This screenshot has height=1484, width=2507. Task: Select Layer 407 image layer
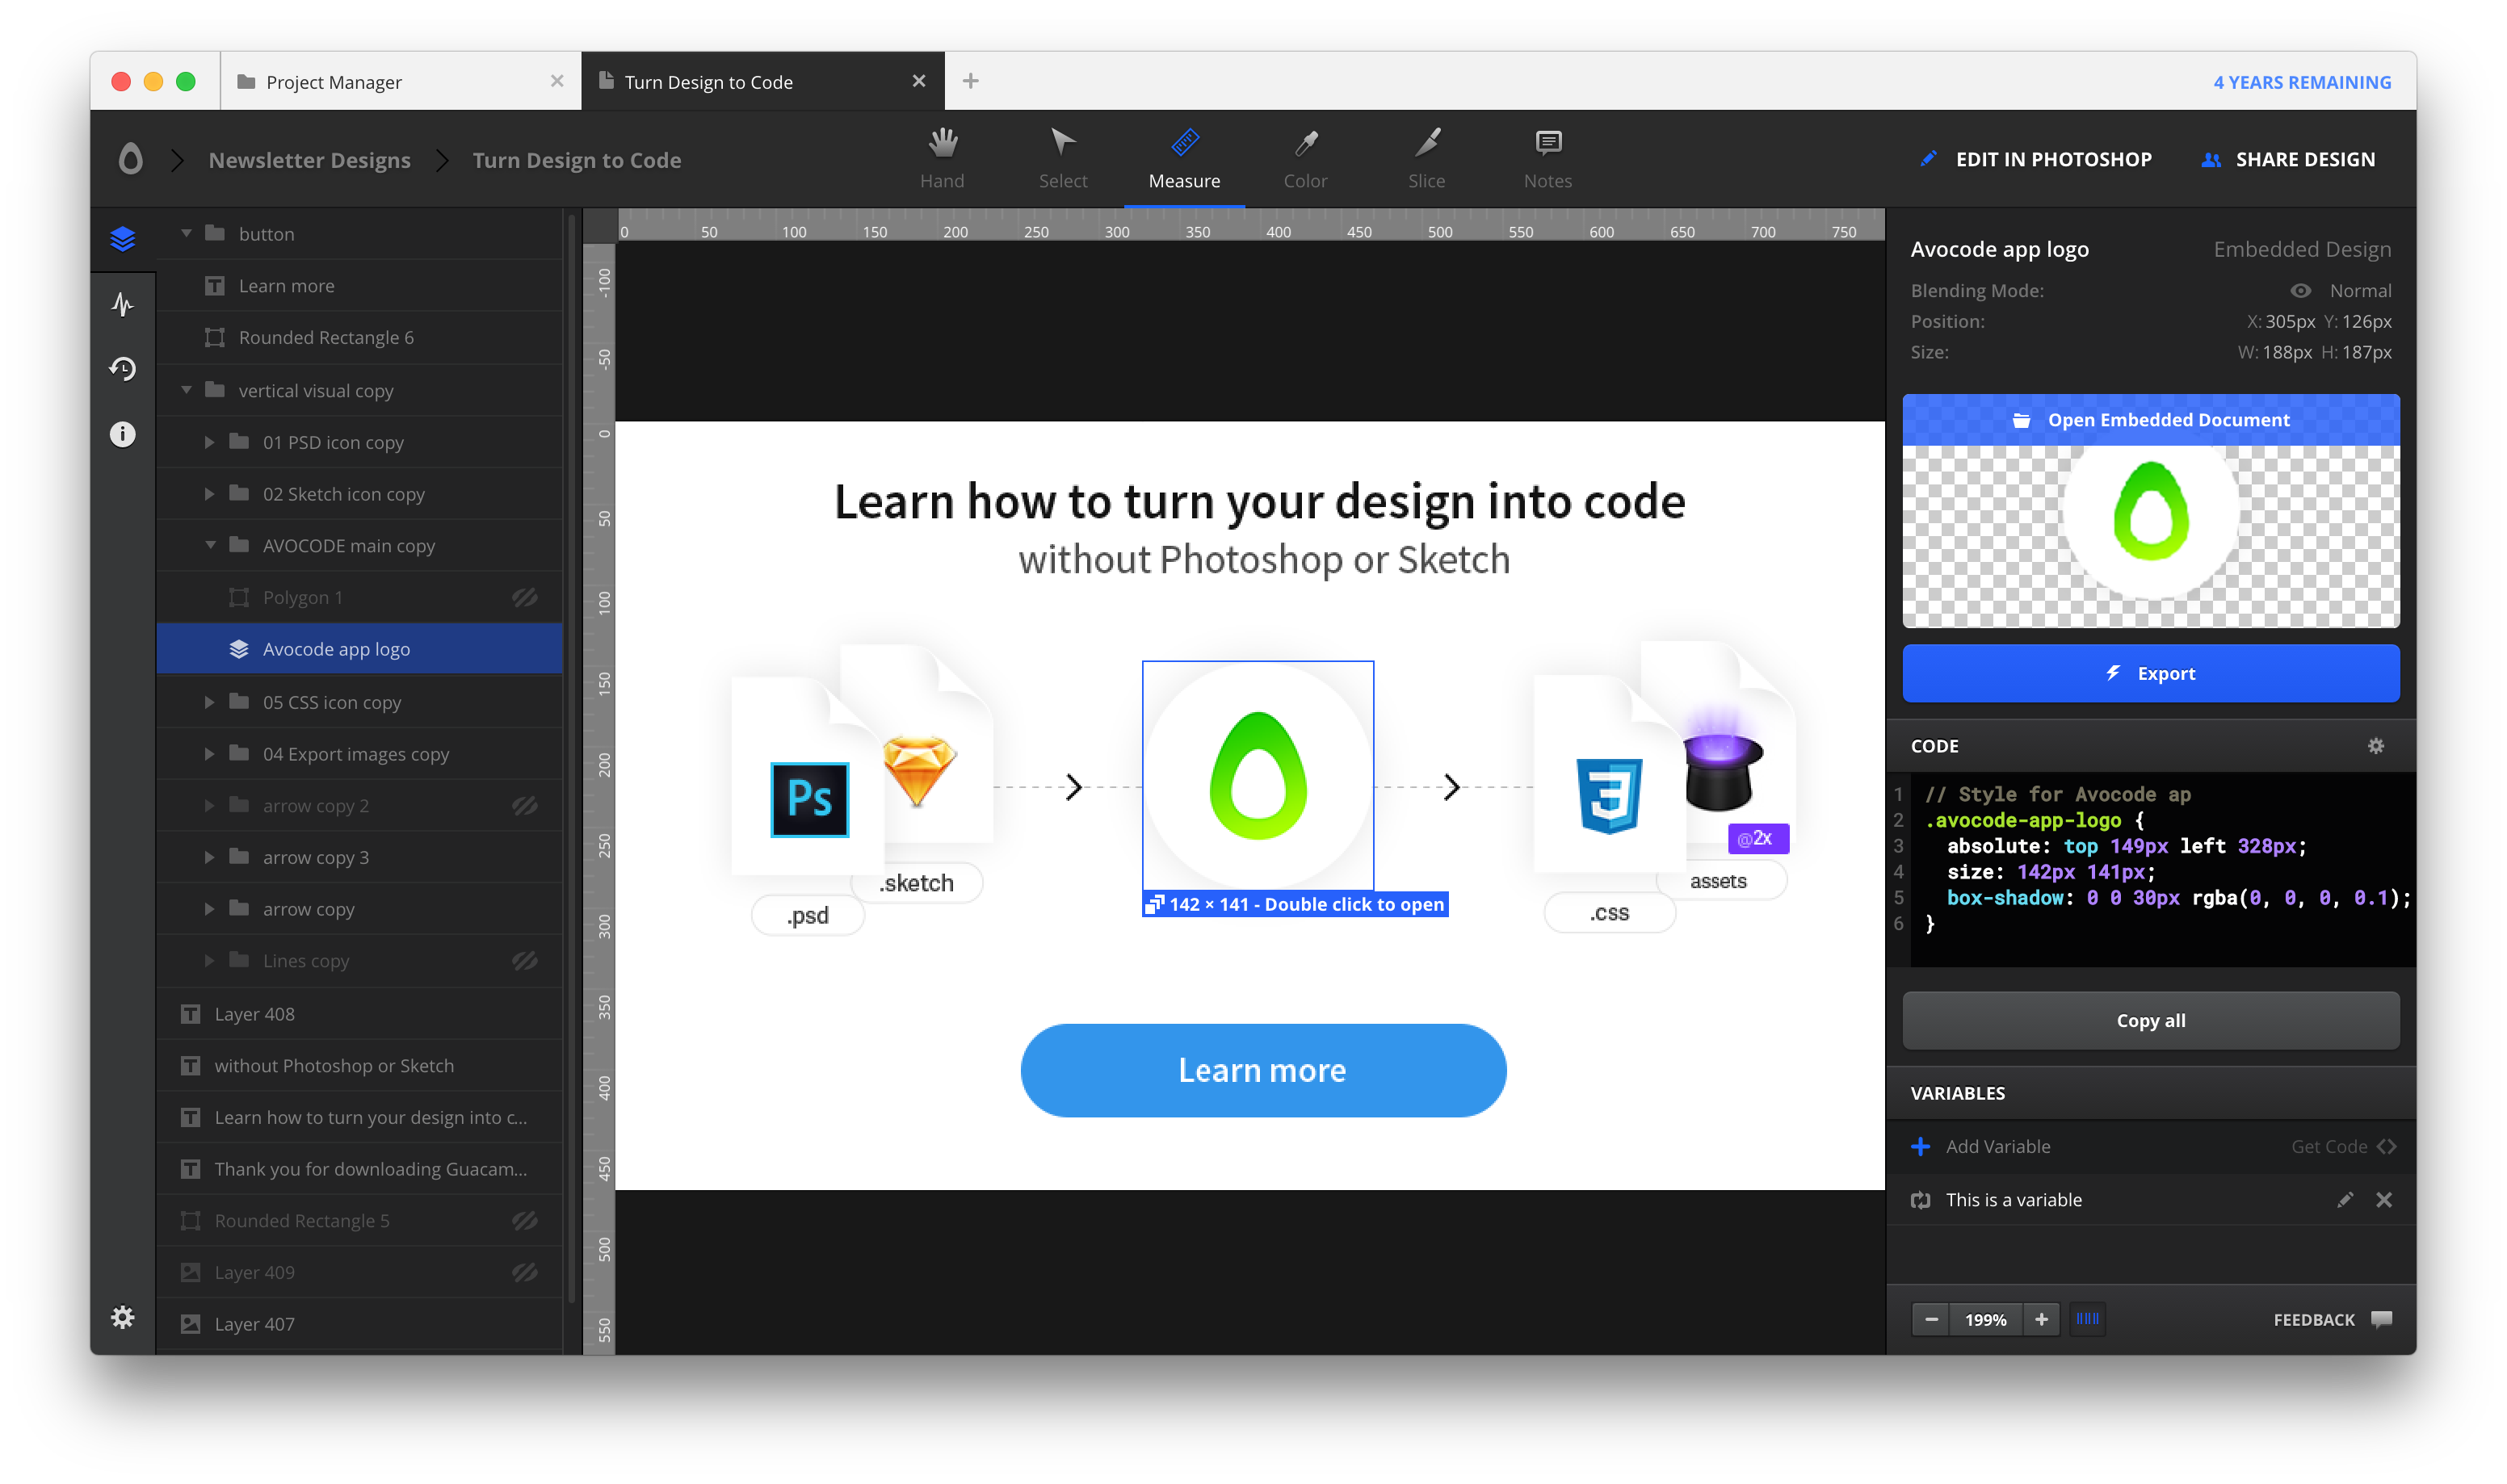click(x=360, y=1323)
